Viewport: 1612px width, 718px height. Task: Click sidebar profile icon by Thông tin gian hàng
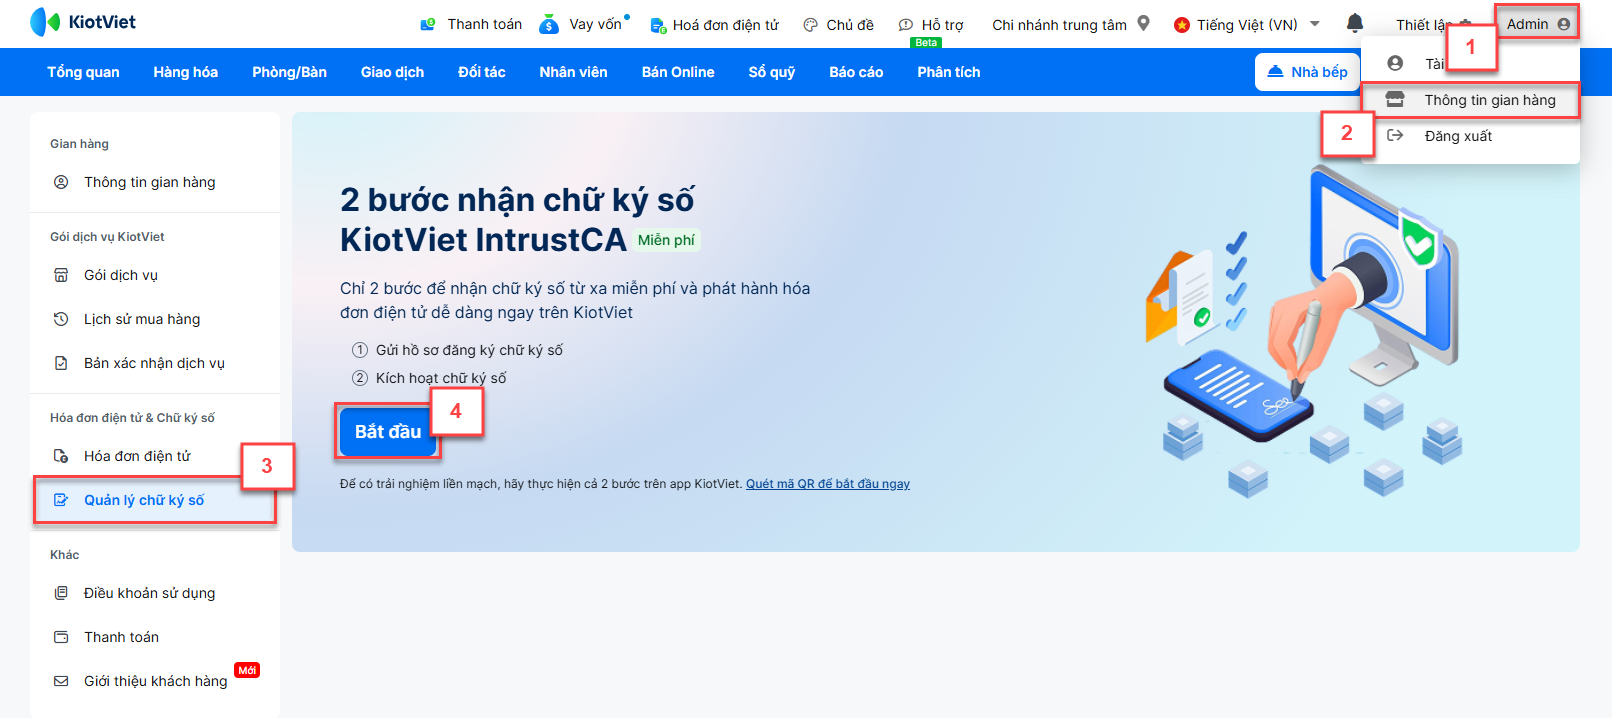coord(61,182)
